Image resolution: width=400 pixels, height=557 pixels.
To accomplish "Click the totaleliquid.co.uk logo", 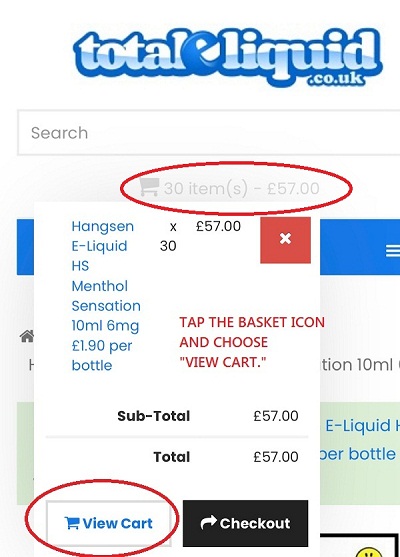I will pos(228,57).
